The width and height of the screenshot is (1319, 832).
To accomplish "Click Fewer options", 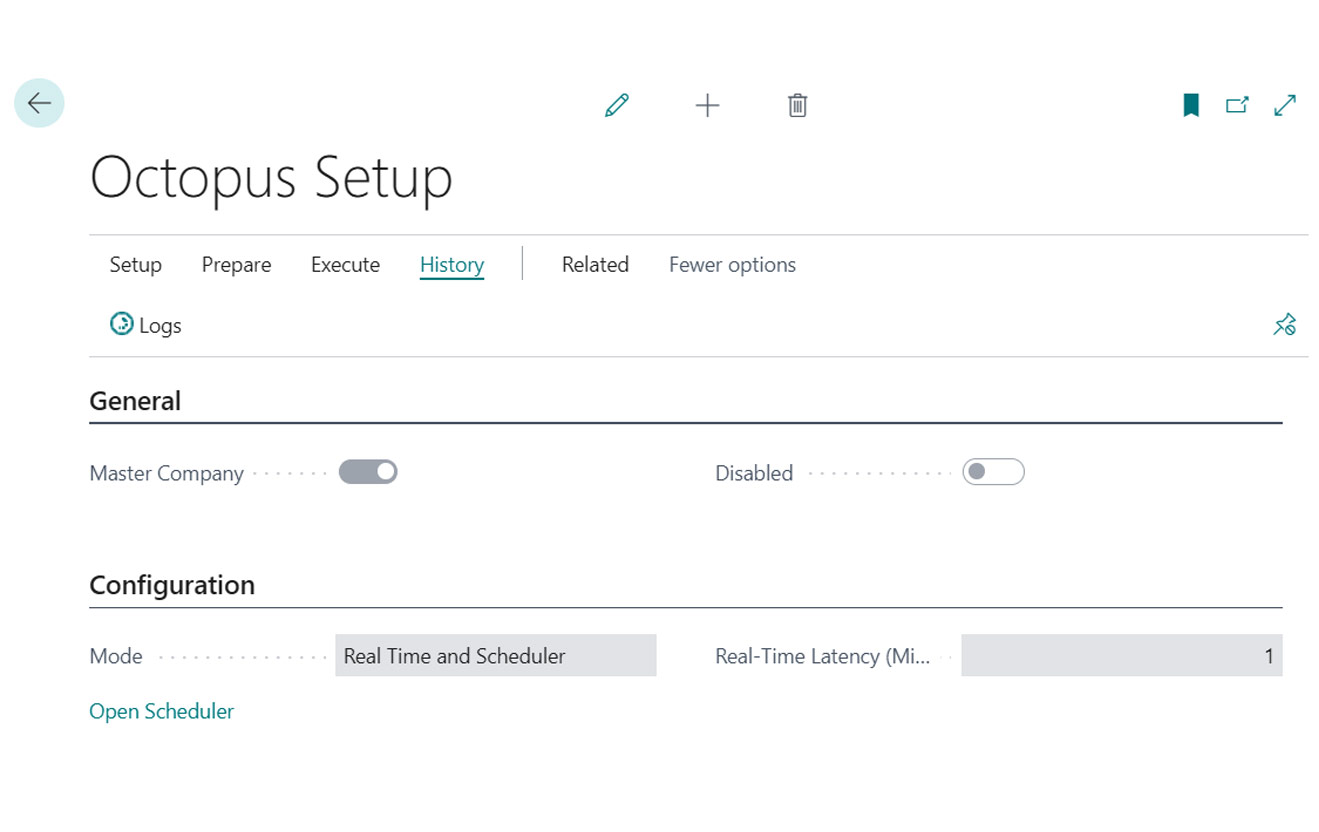I will (x=732, y=265).
